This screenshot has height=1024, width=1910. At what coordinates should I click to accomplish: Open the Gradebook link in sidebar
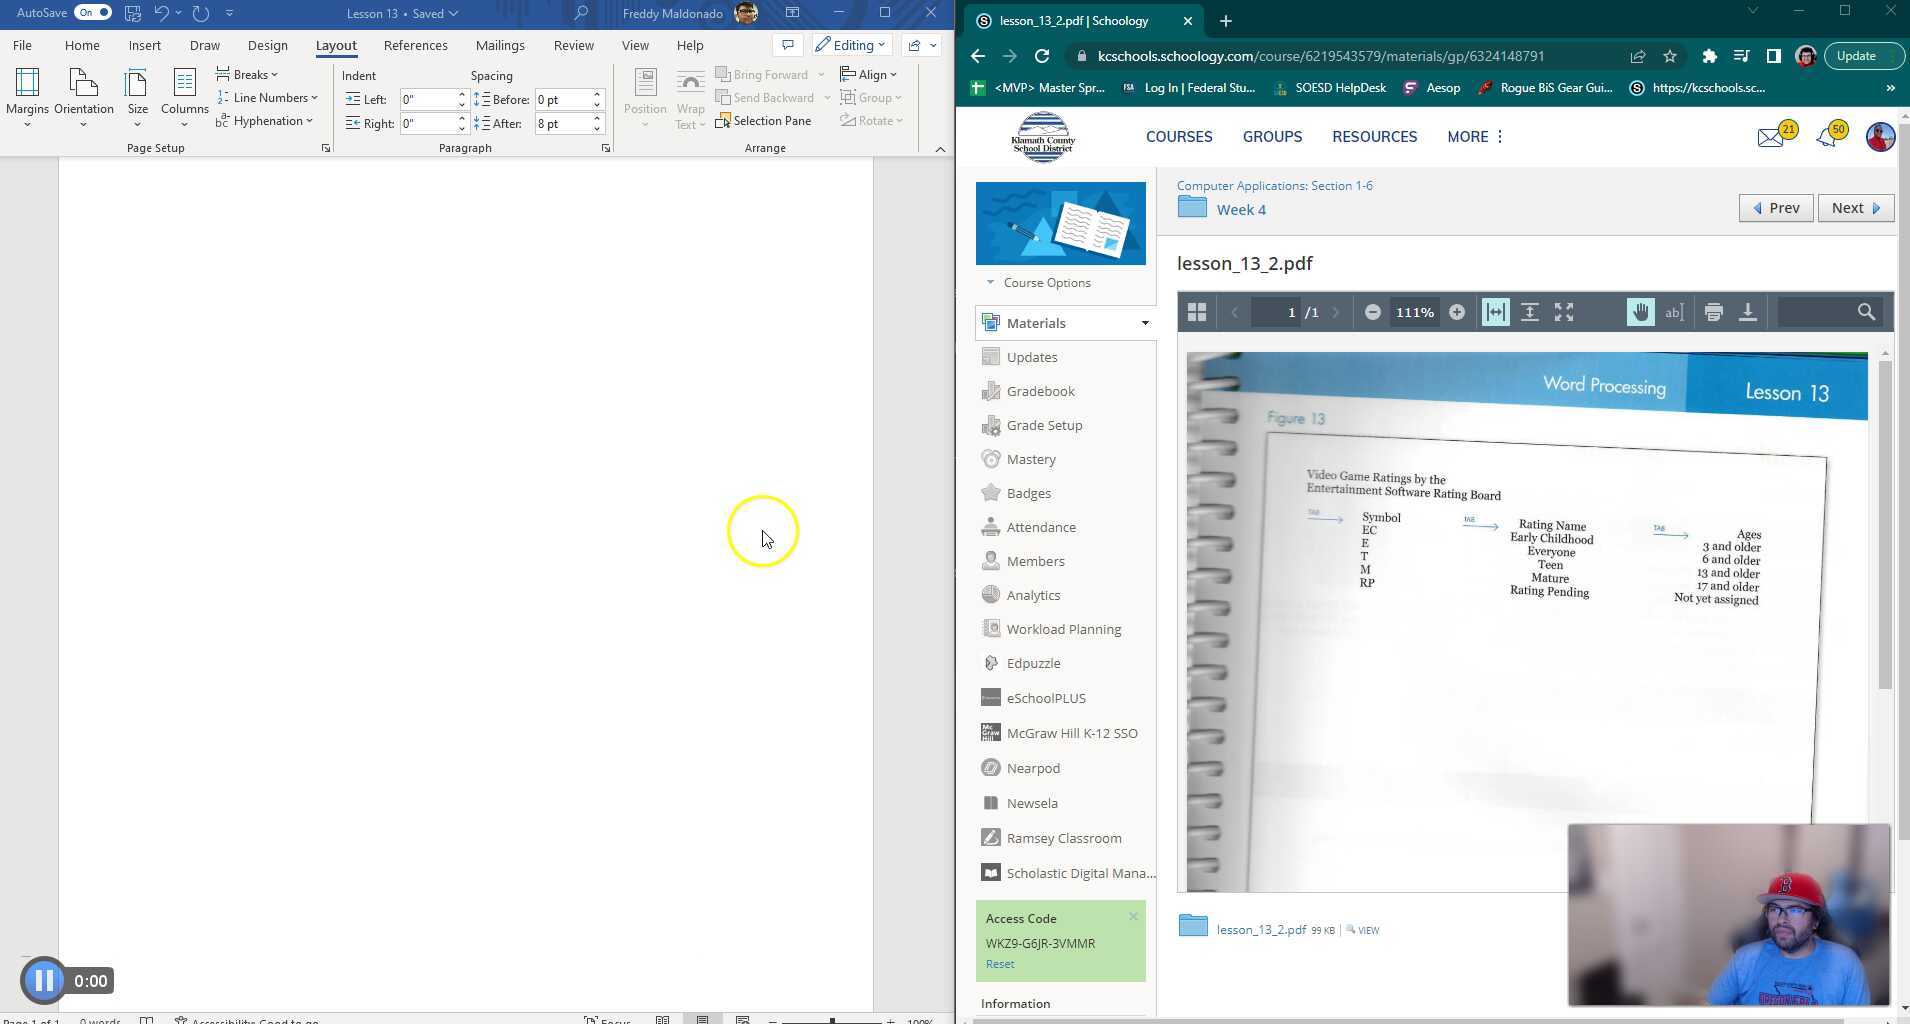point(1040,391)
